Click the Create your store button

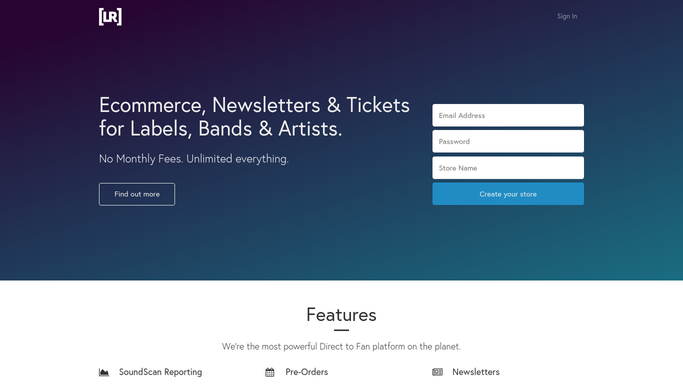tap(508, 194)
